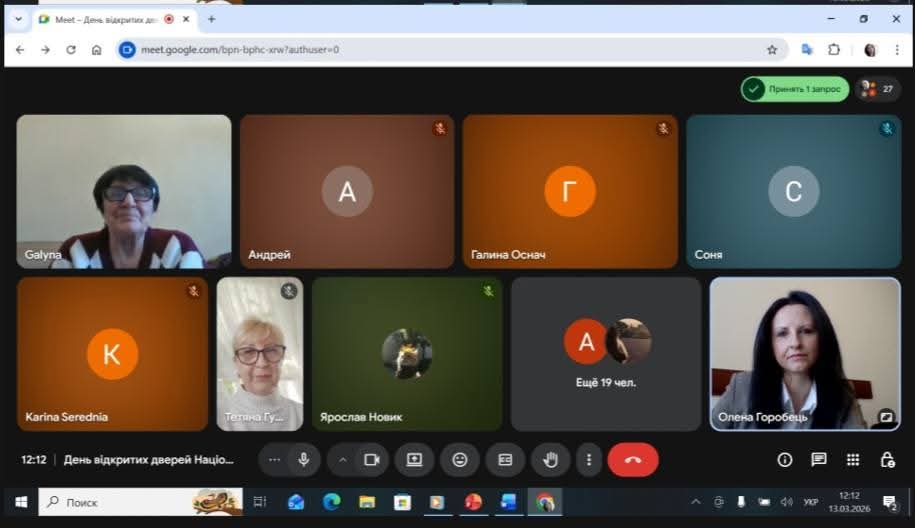Expand Chrome tab search dropdown

(18, 19)
